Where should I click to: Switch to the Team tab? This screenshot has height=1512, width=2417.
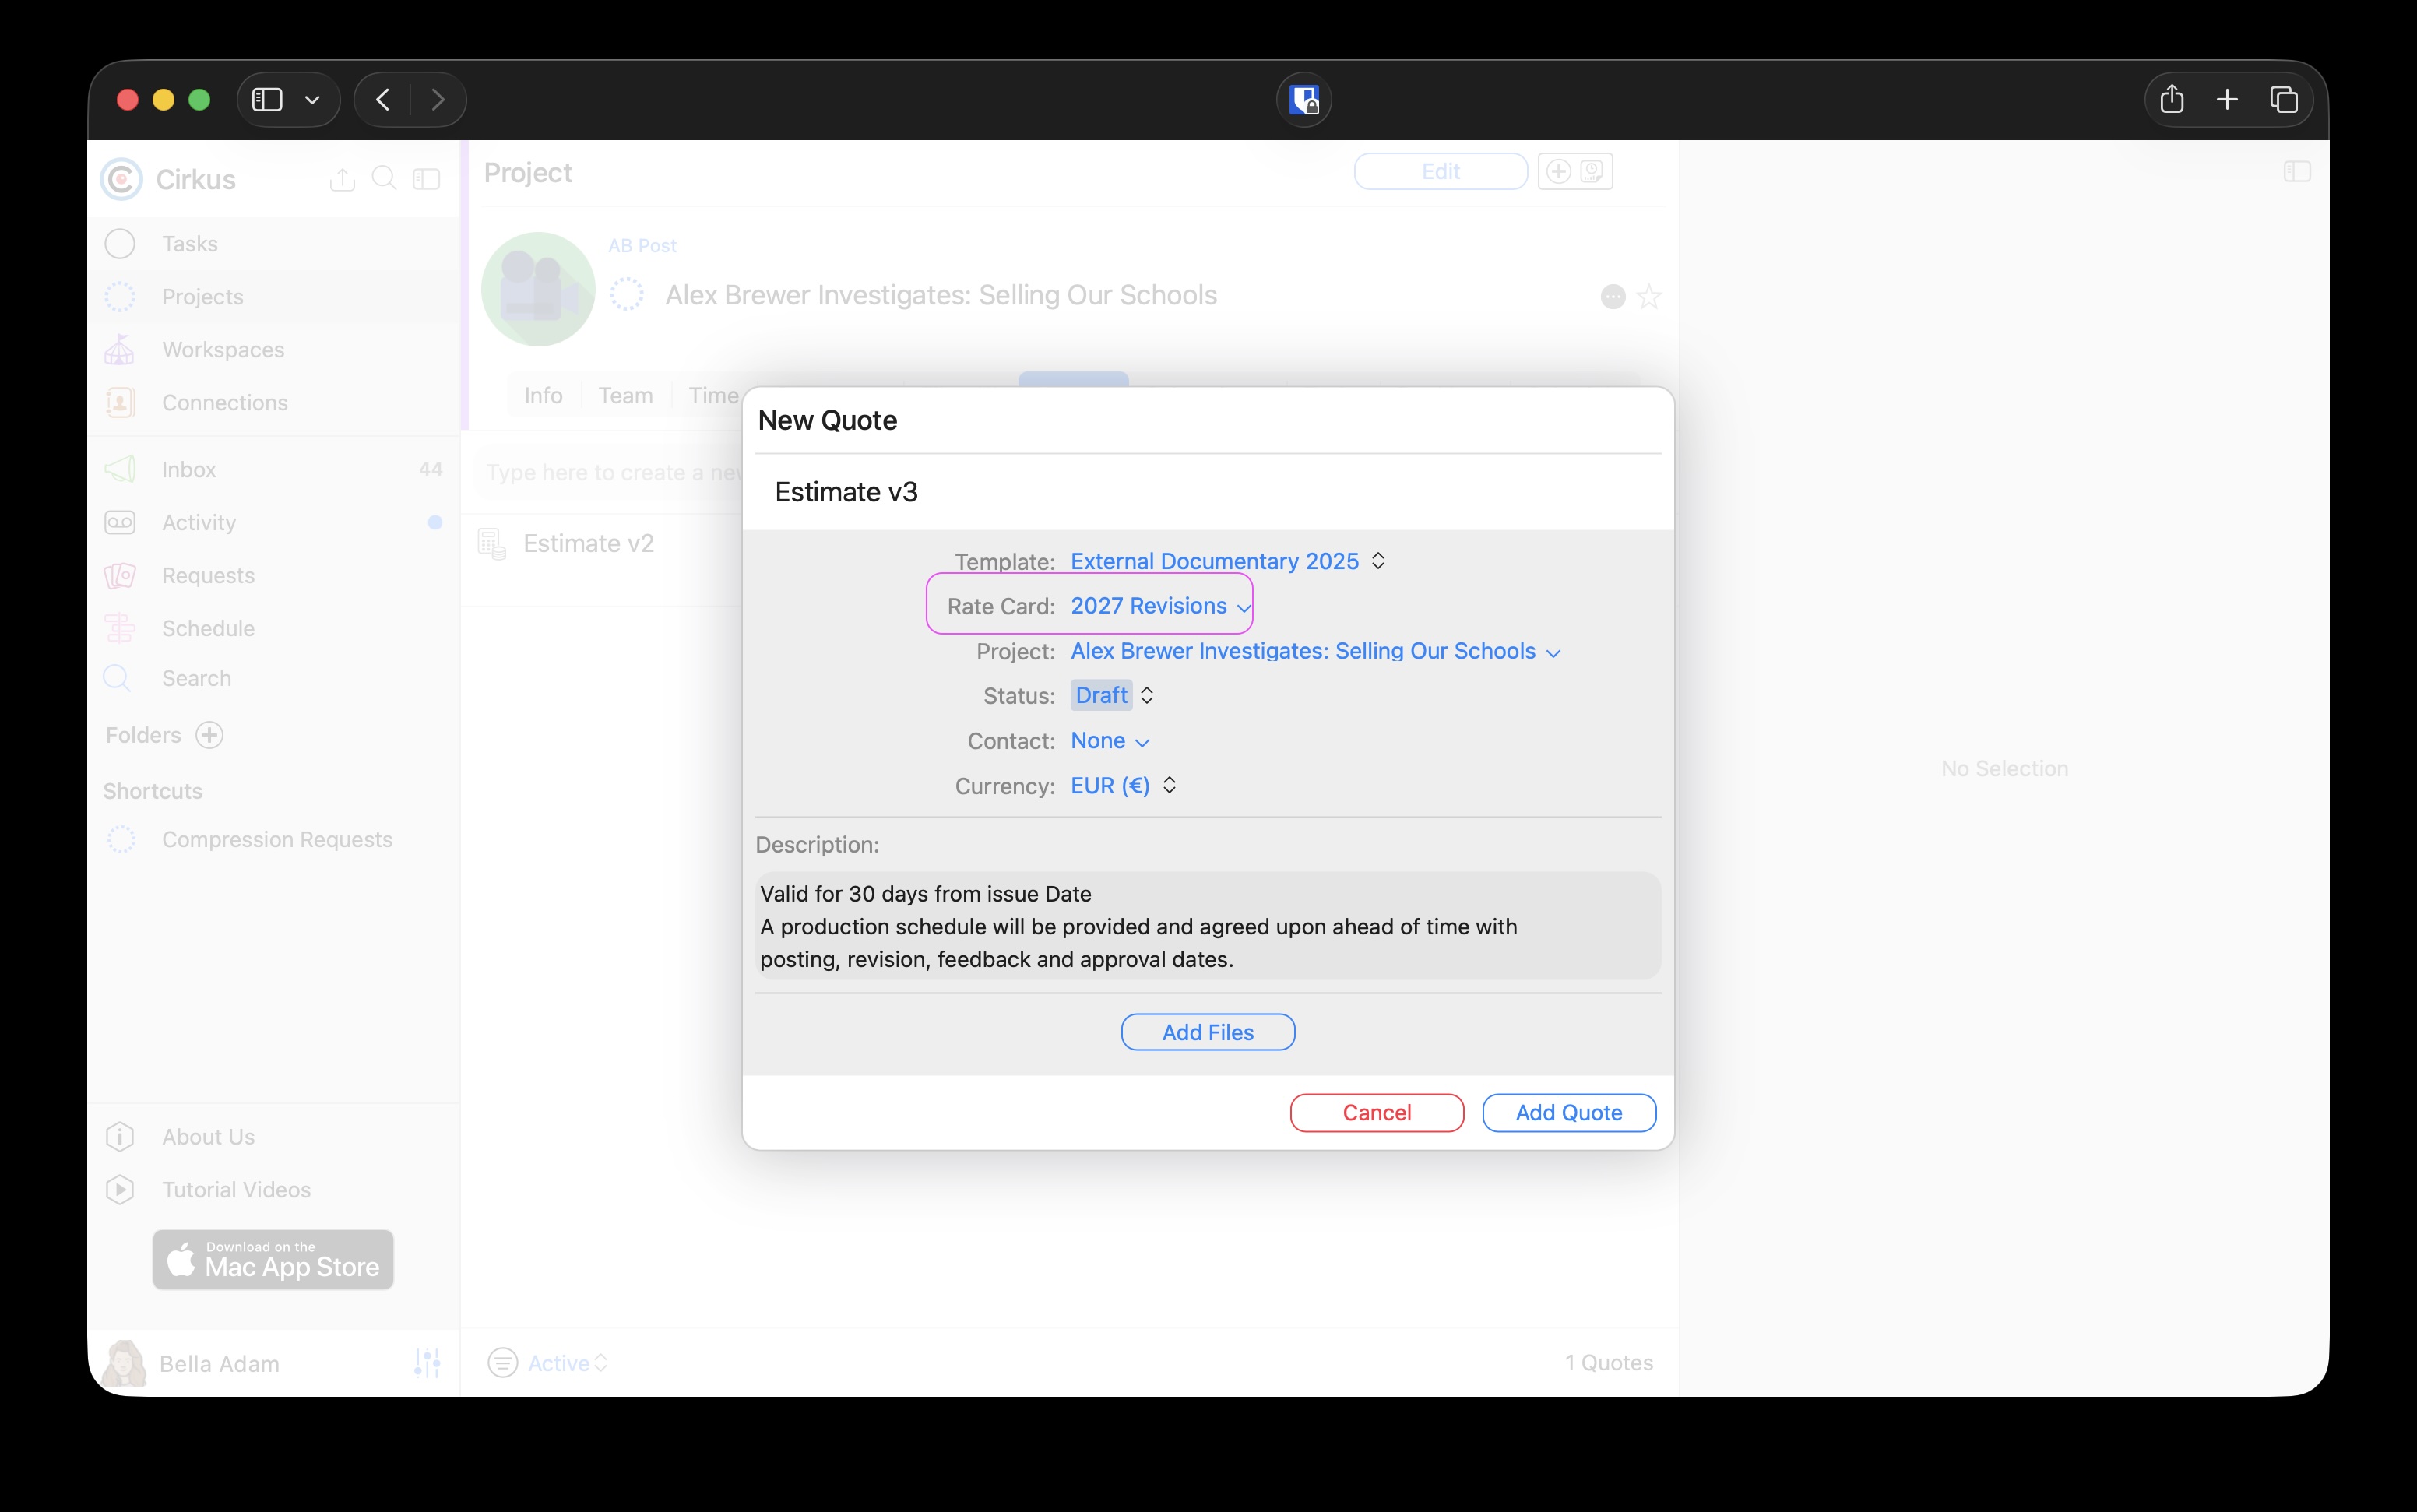626,396
